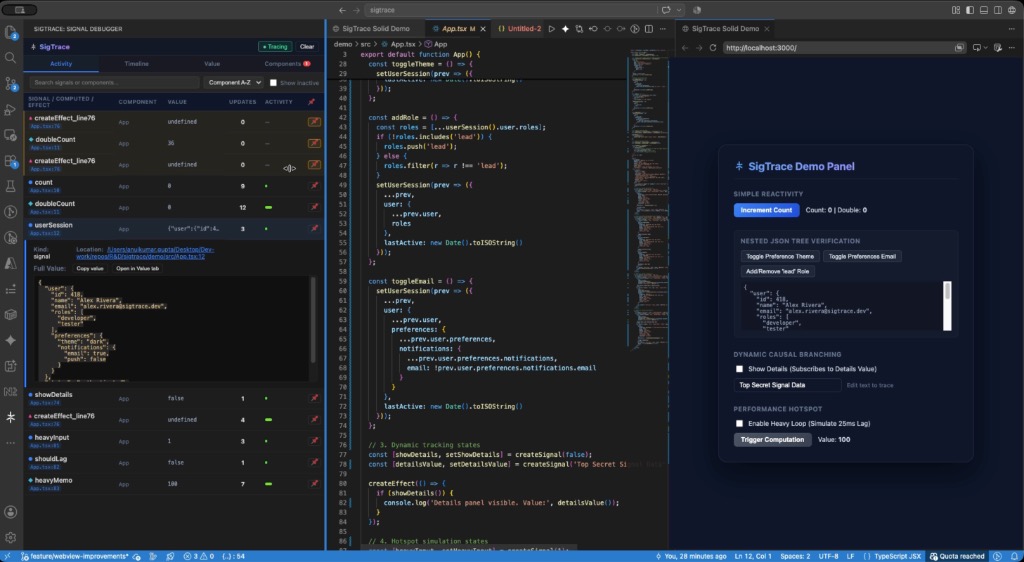Open the Search view in activity bar
The width and height of the screenshot is (1024, 562).
pos(10,57)
